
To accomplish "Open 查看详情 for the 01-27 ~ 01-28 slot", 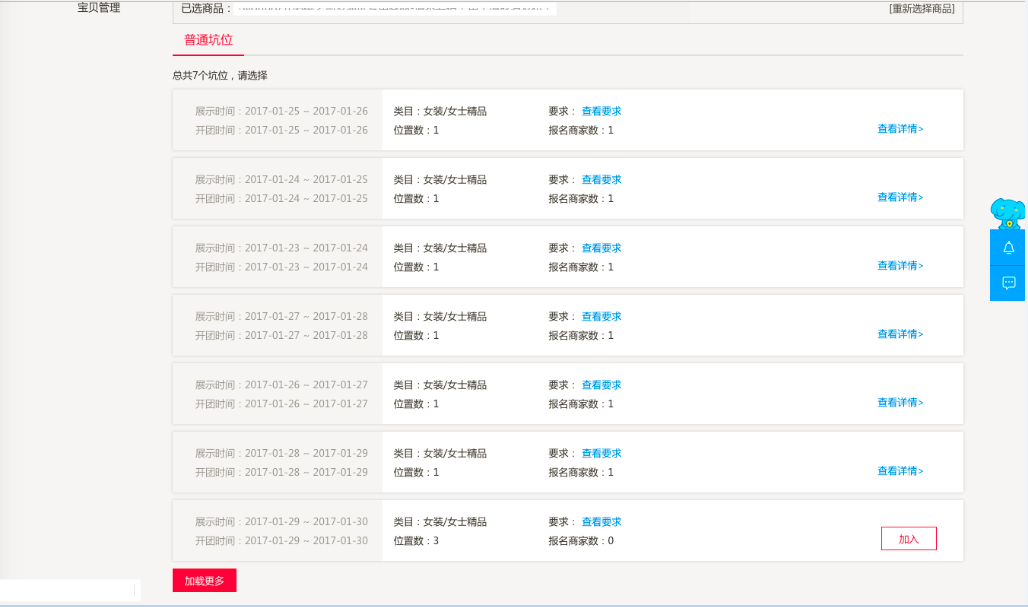I will coord(900,334).
